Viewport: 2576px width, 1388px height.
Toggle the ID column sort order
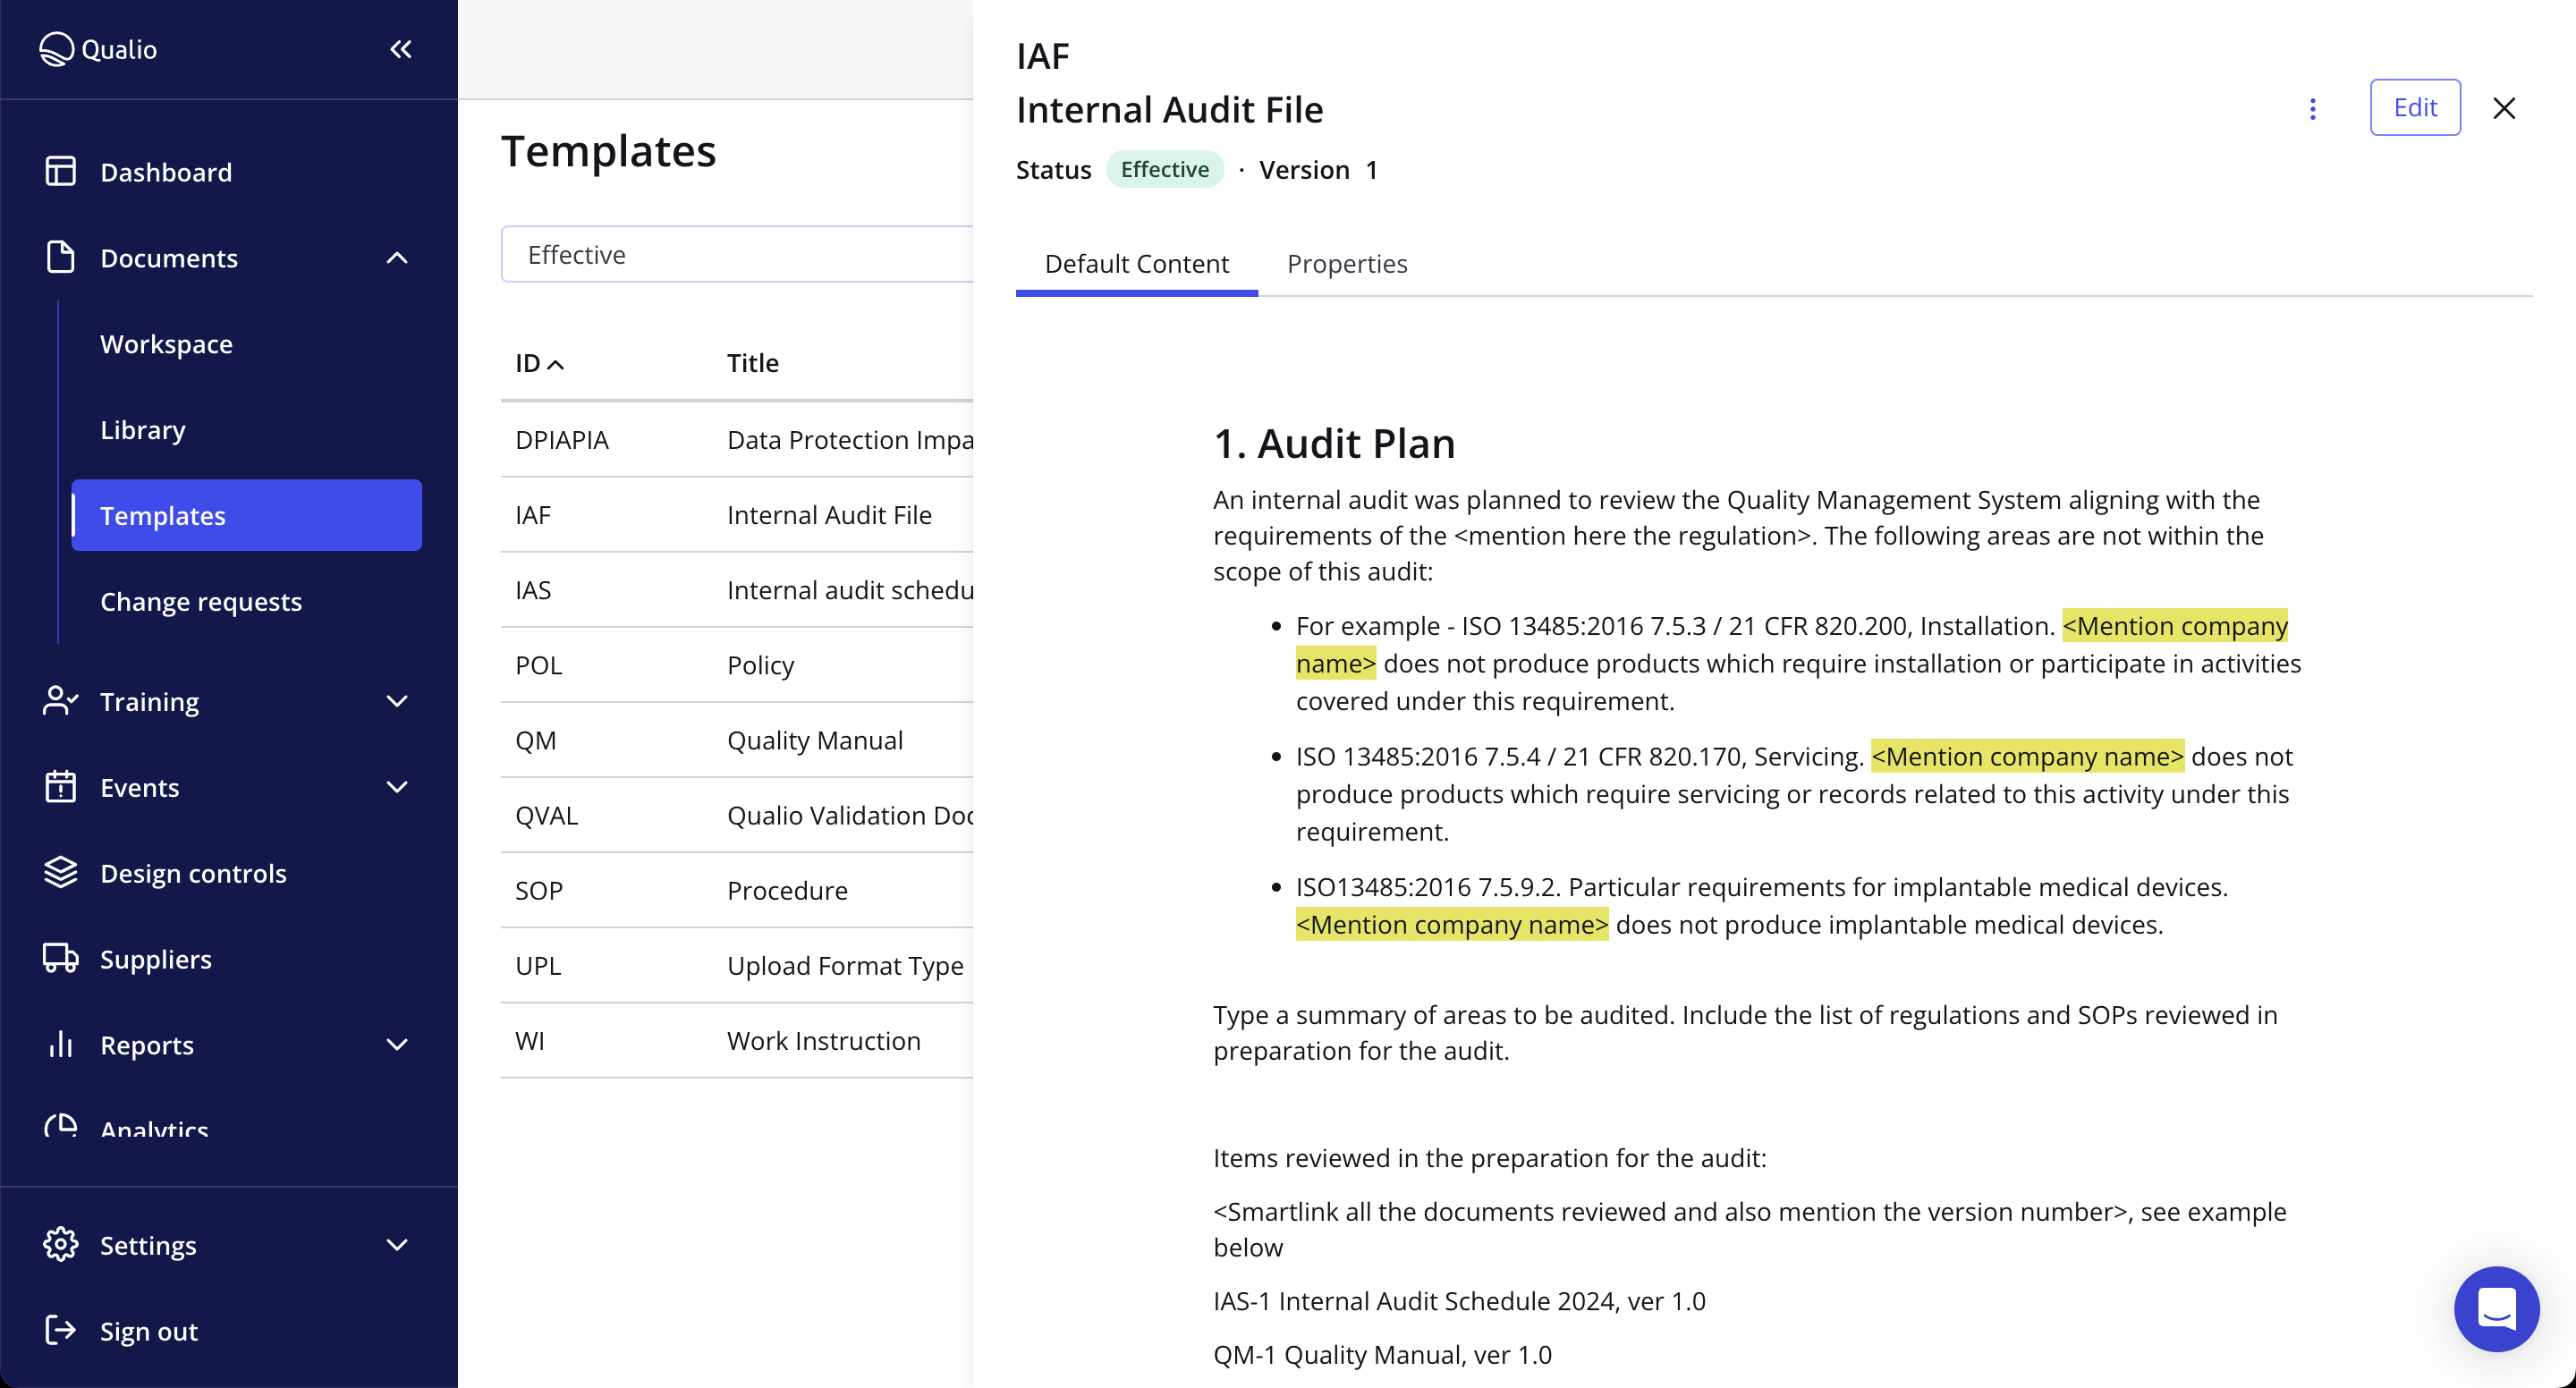coord(539,362)
